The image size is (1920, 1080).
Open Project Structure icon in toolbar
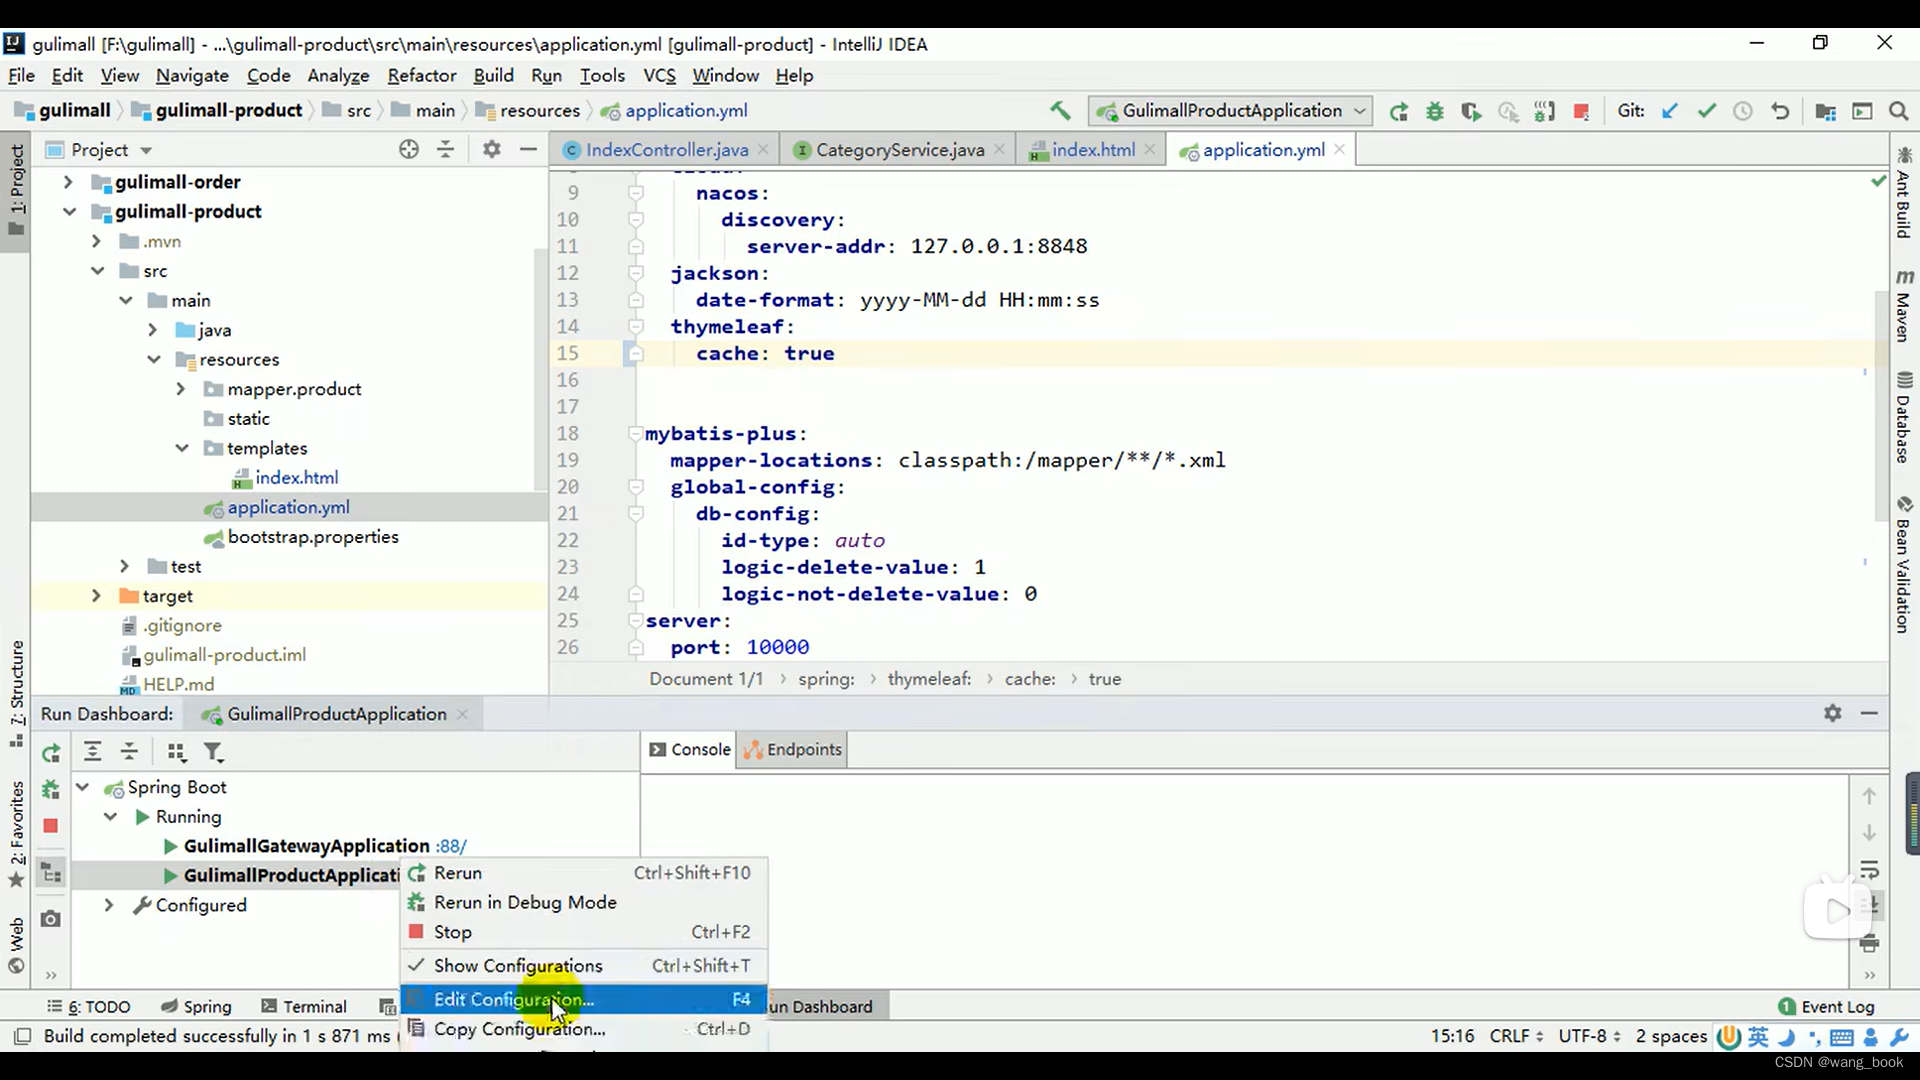(1825, 111)
